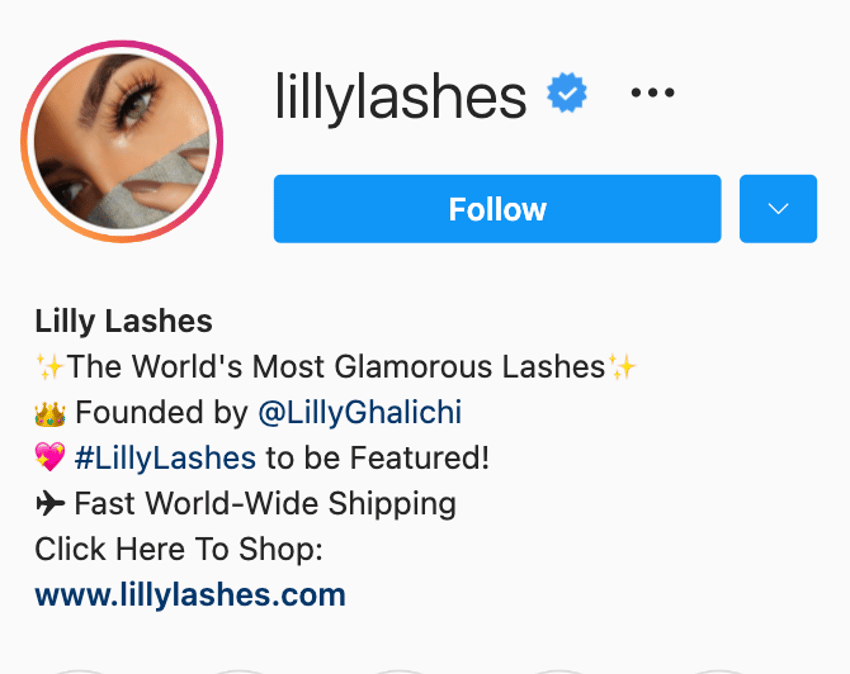The width and height of the screenshot is (850, 674).
Task: Click the Fast World-Wide Shipping text
Action: [265, 504]
